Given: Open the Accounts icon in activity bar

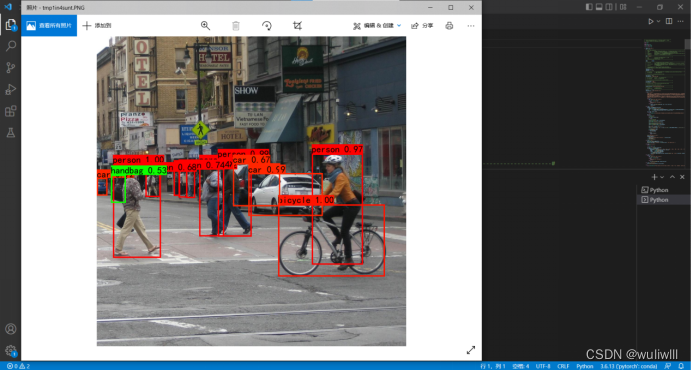Looking at the screenshot, I should 11,329.
